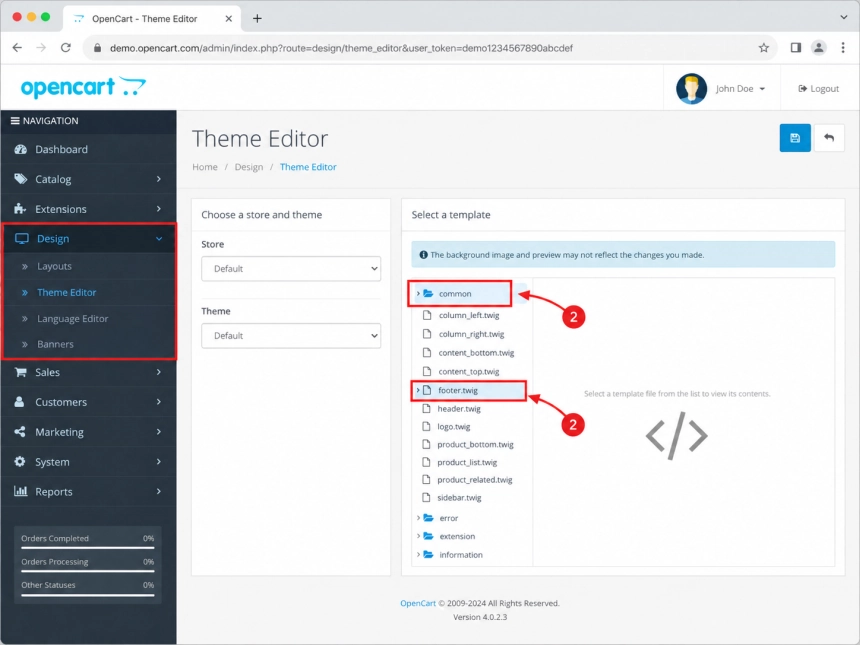This screenshot has width=860, height=645.
Task: Open sidebar.twig template
Action: pos(459,498)
